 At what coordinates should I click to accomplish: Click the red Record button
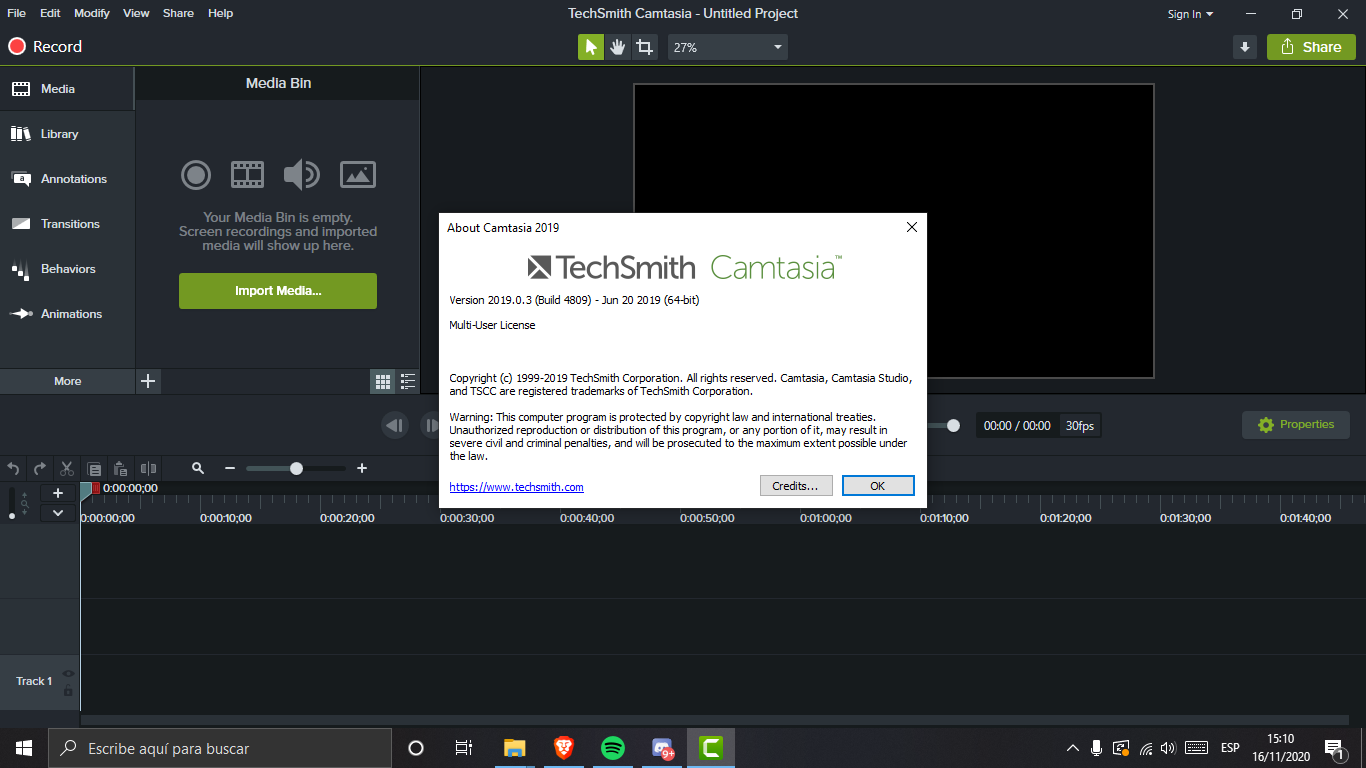tap(45, 47)
